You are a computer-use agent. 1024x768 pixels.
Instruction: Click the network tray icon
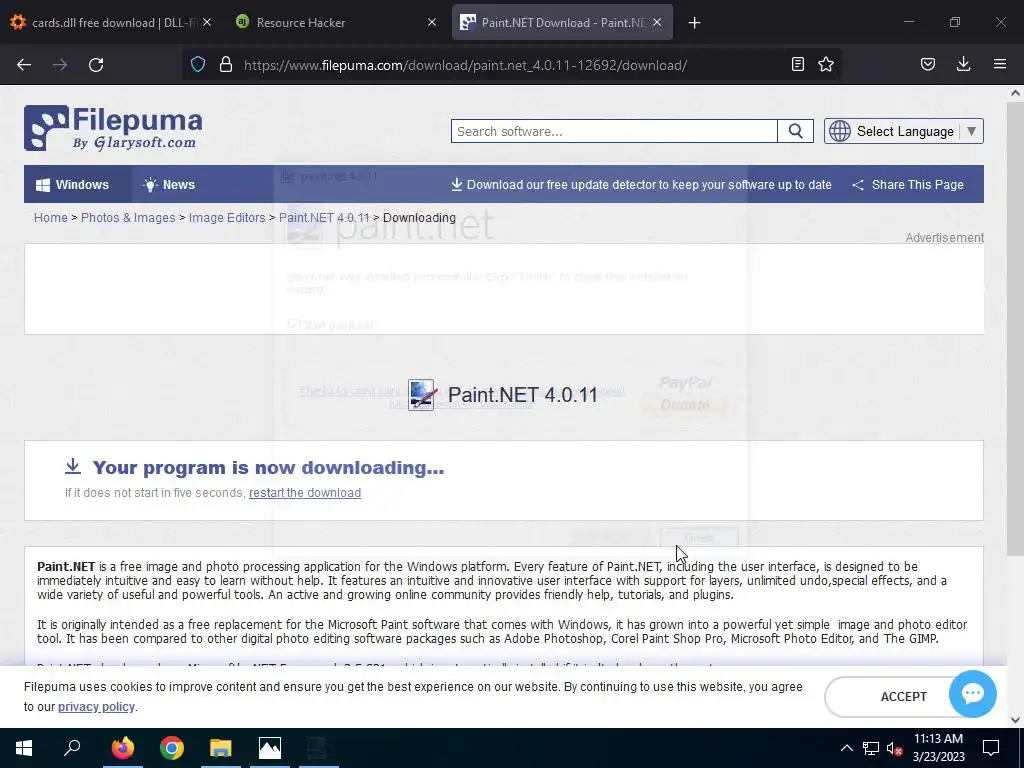click(871, 748)
